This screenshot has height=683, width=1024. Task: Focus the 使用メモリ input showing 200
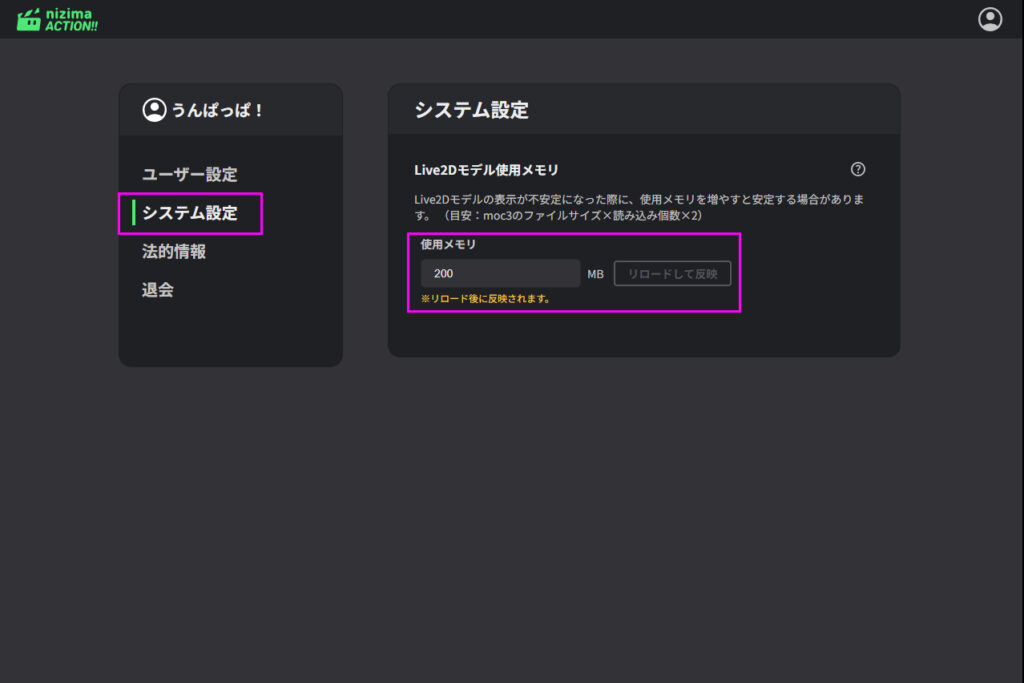pos(500,273)
